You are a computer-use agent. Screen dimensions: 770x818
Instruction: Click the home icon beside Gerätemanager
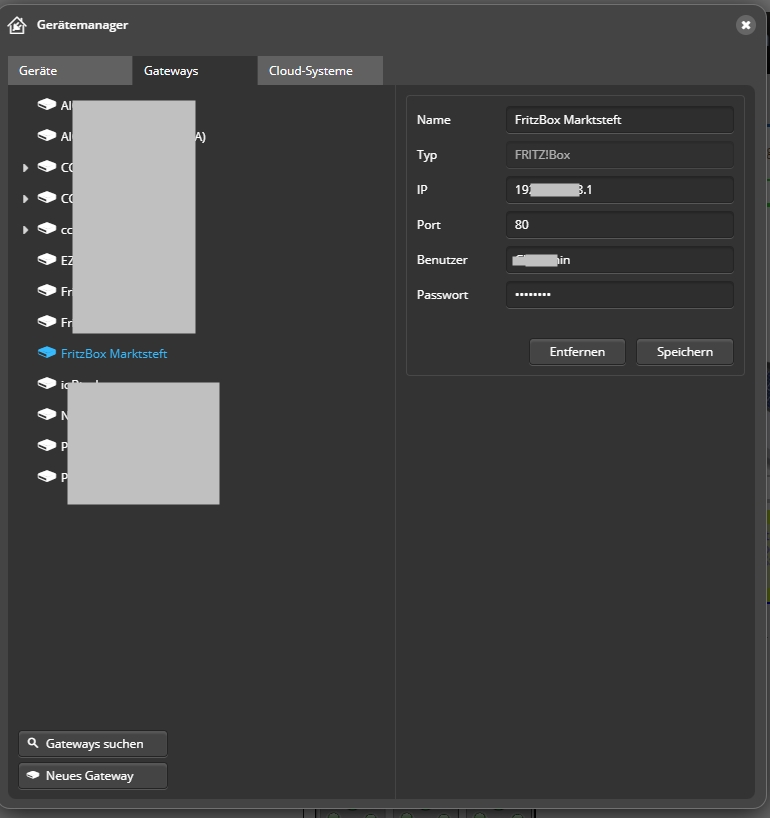point(17,25)
